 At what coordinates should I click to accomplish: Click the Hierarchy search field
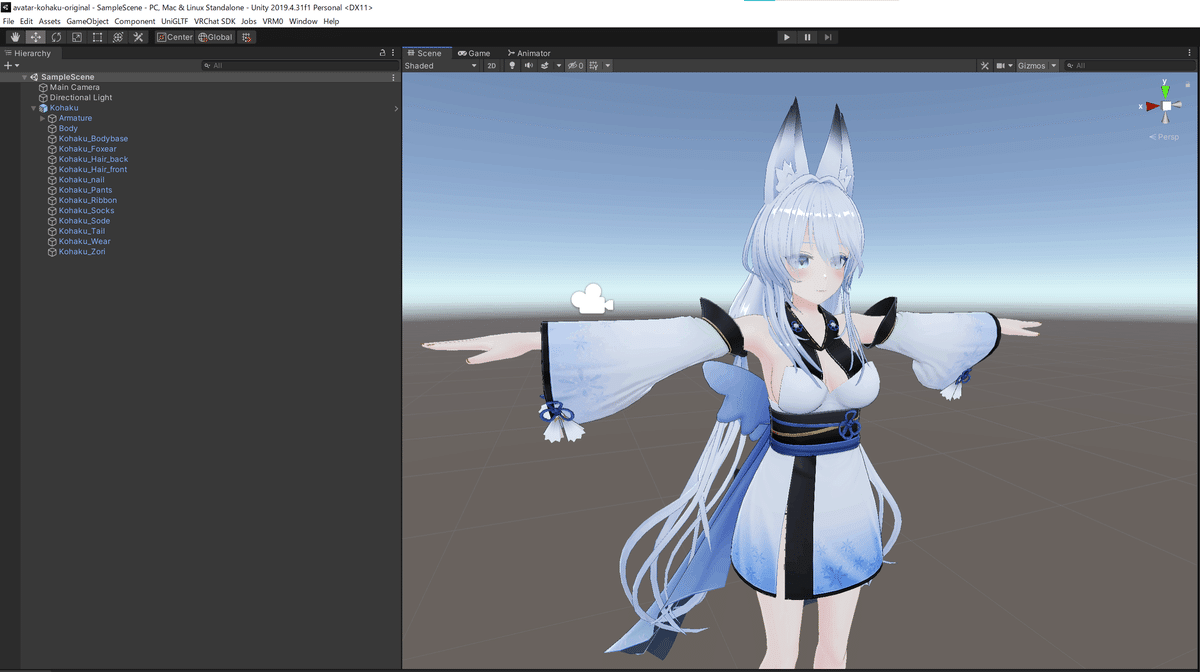[x=300, y=65]
